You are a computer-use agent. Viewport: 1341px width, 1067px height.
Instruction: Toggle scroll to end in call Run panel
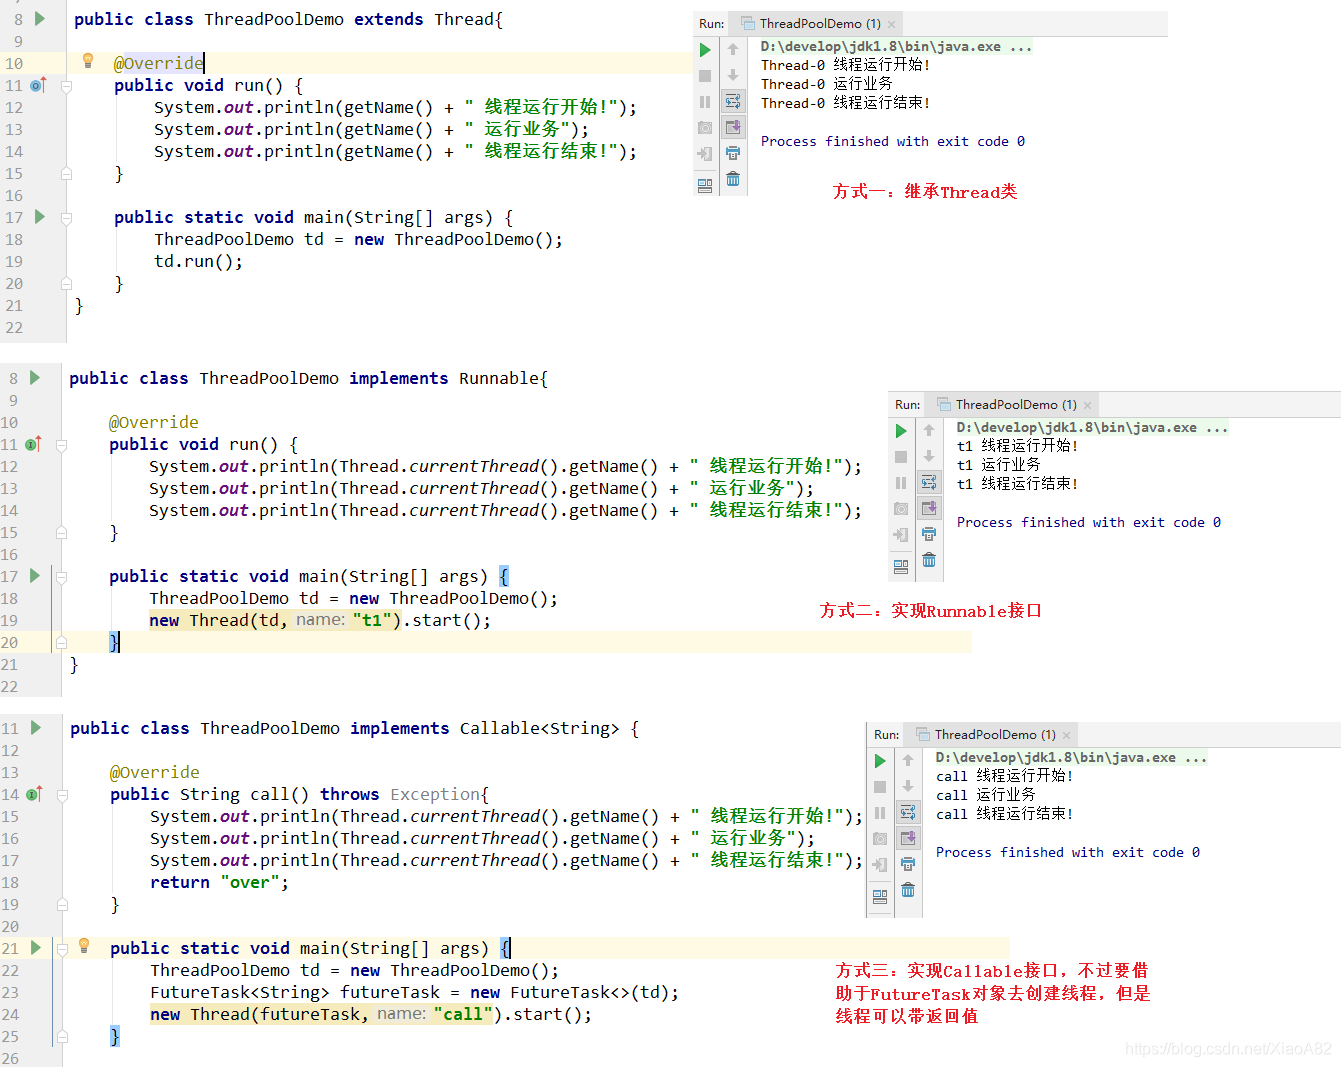(908, 838)
